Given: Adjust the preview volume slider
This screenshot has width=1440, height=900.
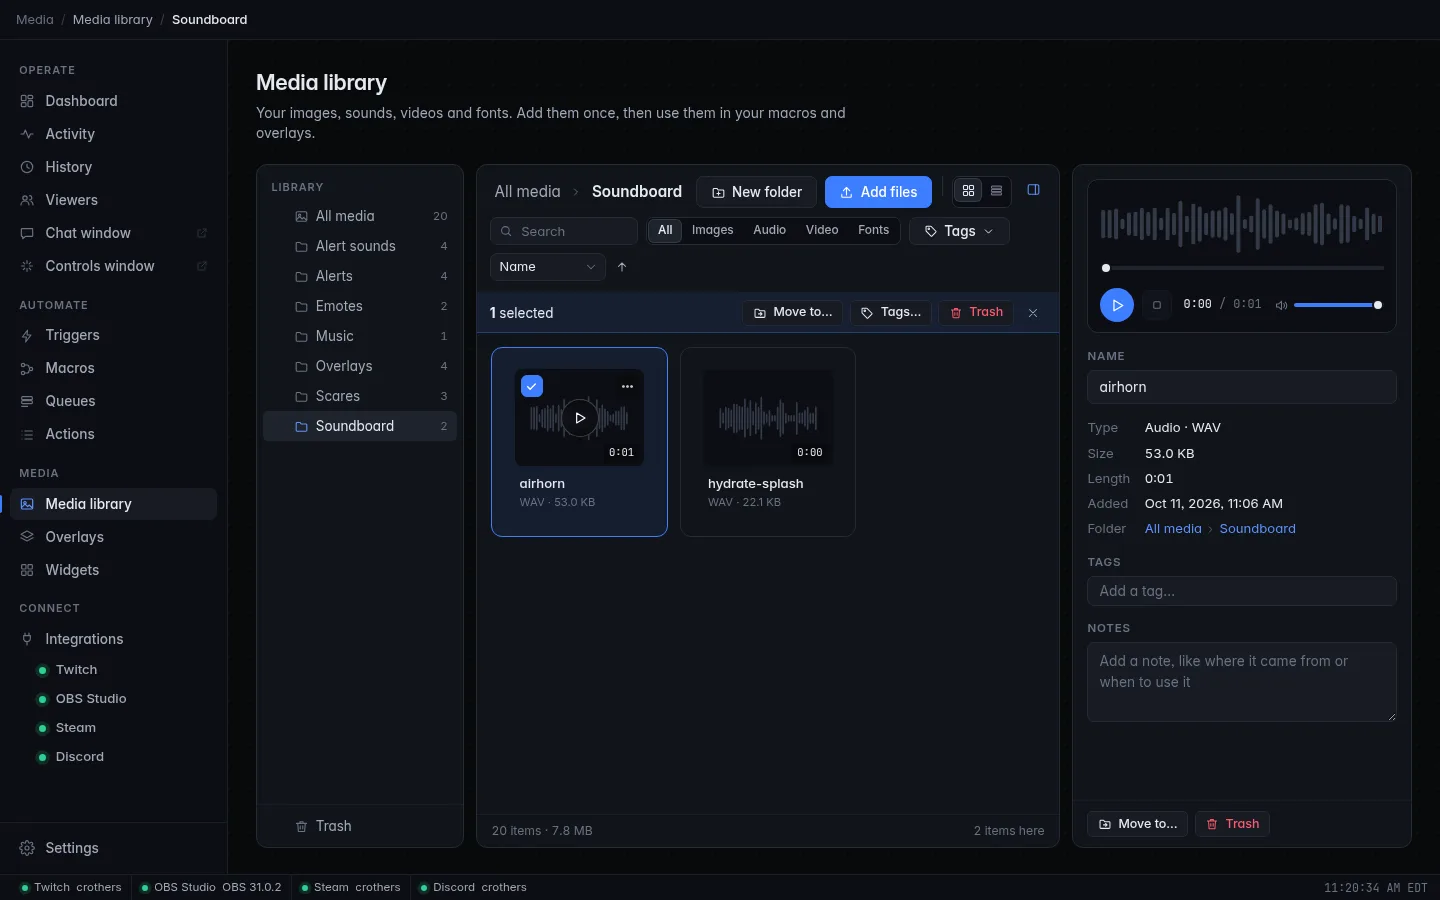Looking at the screenshot, I should click(x=1338, y=305).
